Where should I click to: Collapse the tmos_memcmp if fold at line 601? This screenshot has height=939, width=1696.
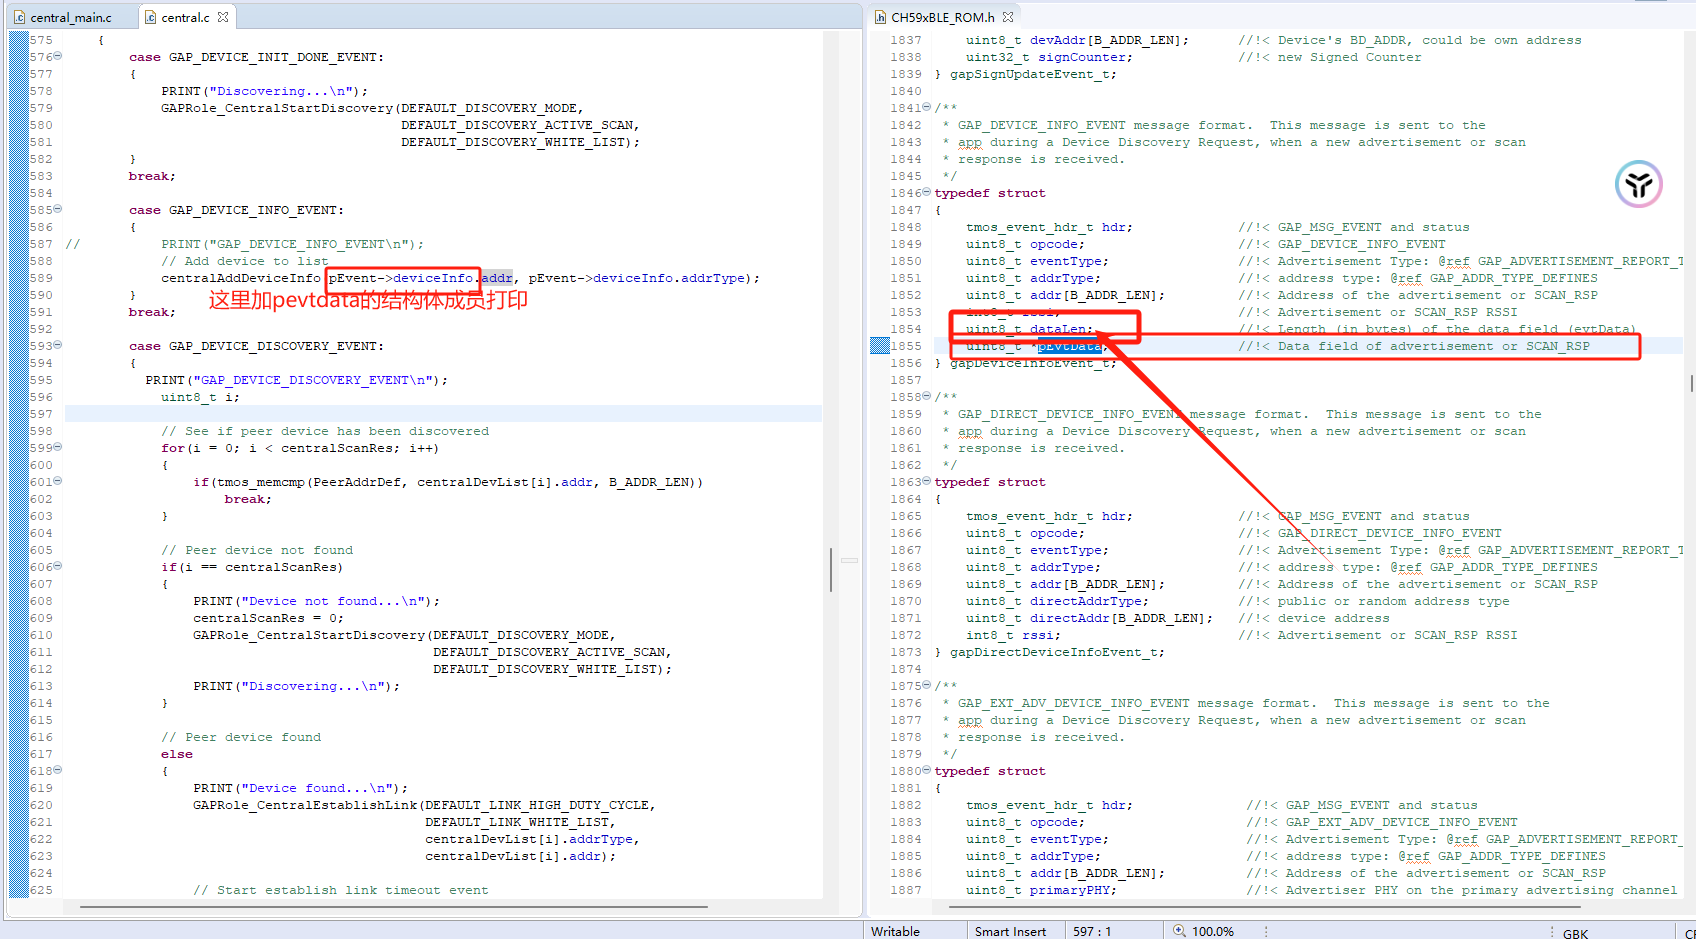pos(58,481)
